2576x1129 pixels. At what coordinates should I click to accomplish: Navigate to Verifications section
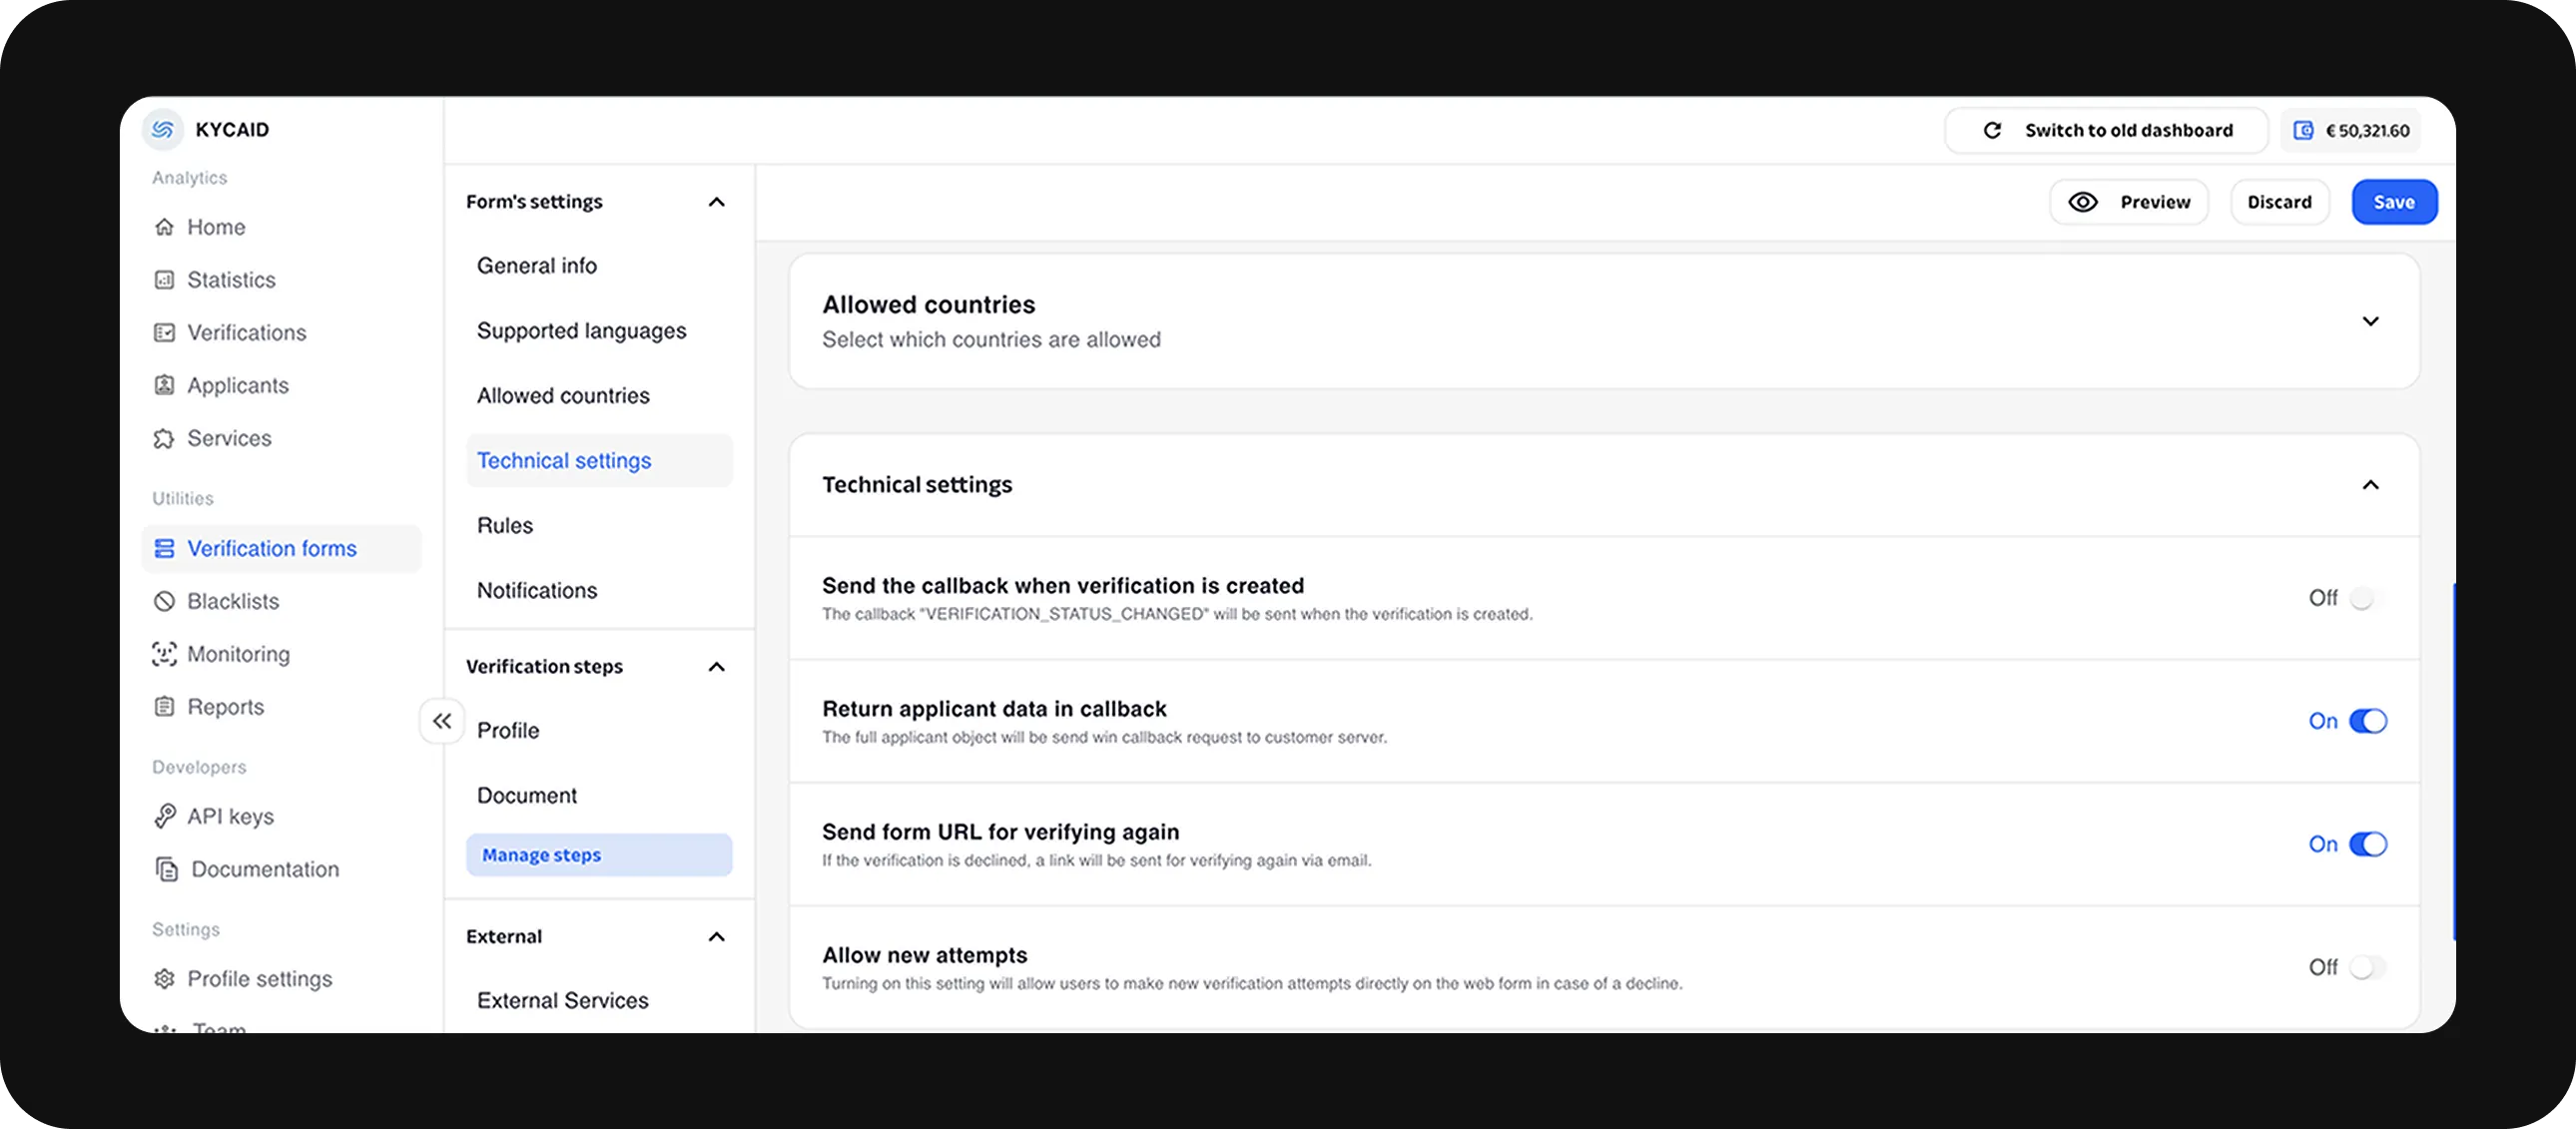(x=245, y=332)
